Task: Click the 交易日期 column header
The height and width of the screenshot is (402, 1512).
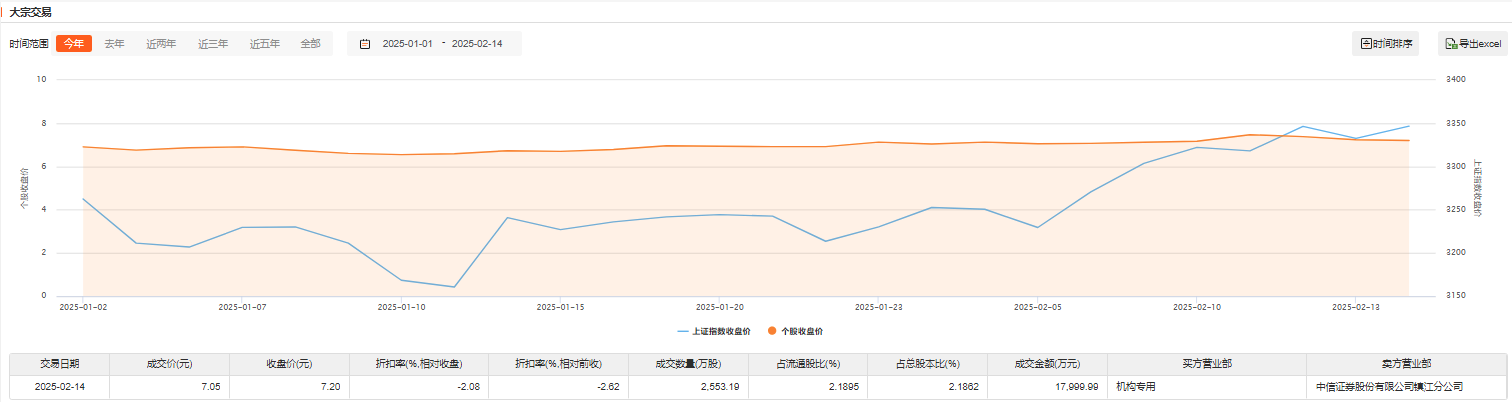Action: (59, 363)
